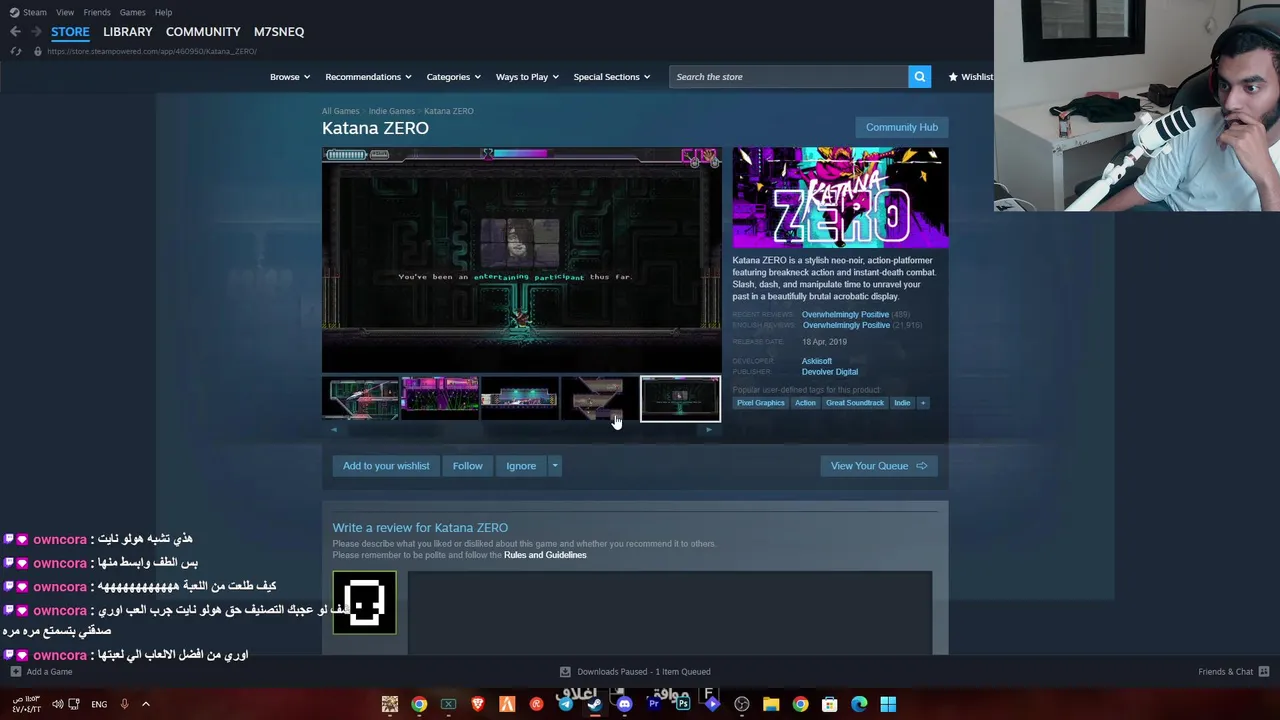The width and height of the screenshot is (1280, 720).
Task: Switch to the COMMUNITY tab
Action: pos(203,32)
